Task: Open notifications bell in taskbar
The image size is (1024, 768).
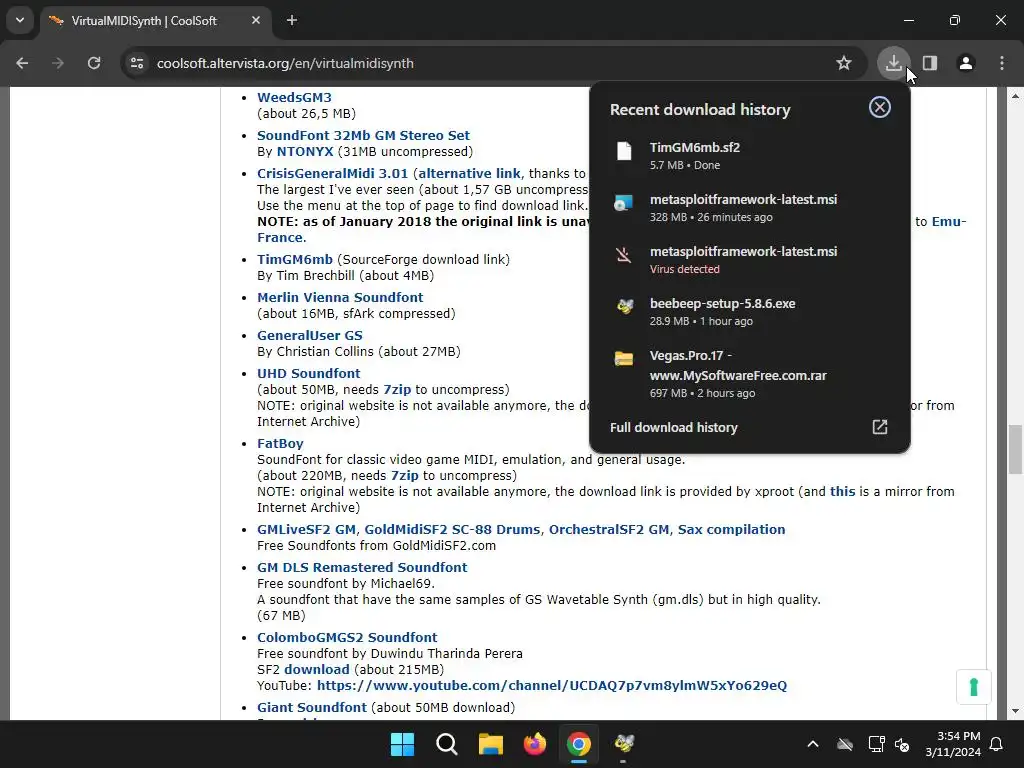Action: tap(997, 744)
